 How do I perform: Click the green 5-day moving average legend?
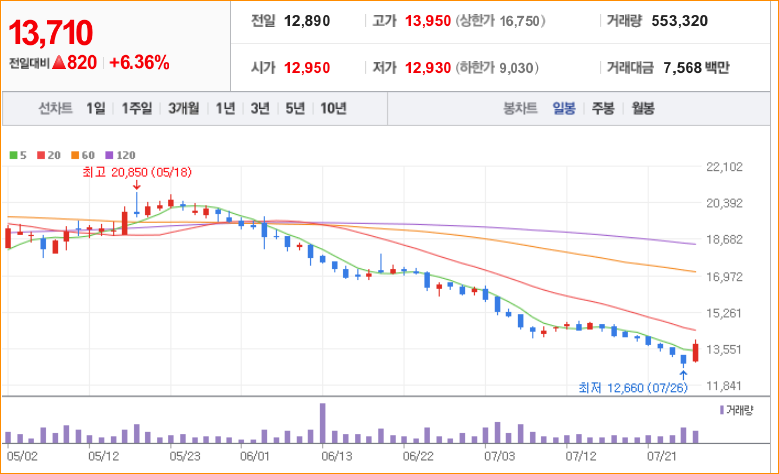[x=18, y=155]
